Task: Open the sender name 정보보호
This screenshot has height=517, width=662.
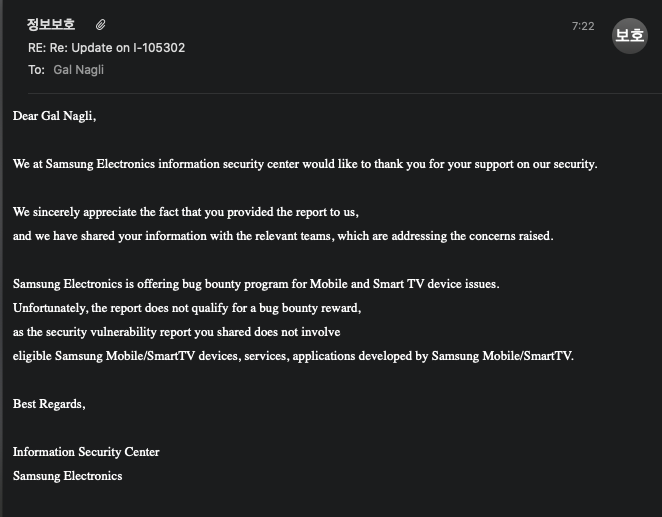Action: [51, 25]
